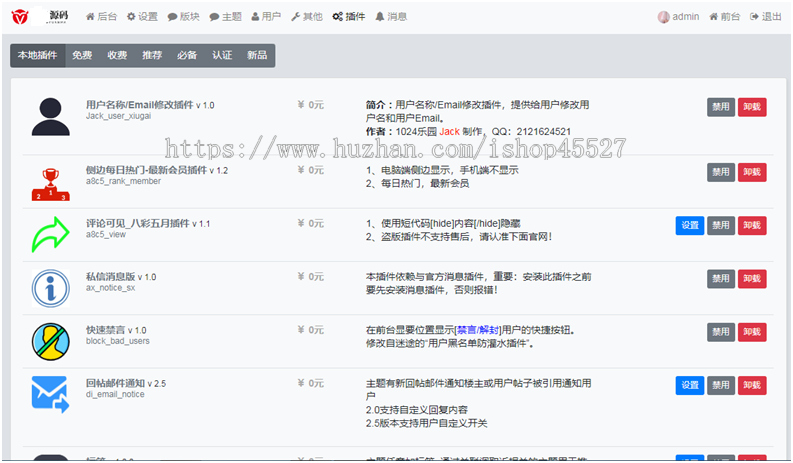Open the 主题 menu
This screenshot has height=463, width=793.
point(226,17)
